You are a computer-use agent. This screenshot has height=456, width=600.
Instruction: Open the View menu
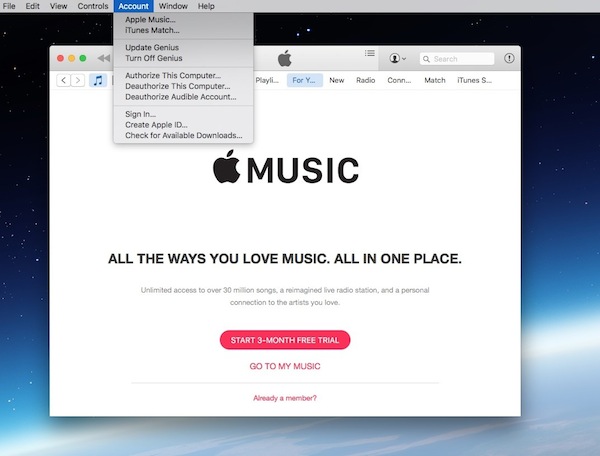pyautogui.click(x=59, y=6)
